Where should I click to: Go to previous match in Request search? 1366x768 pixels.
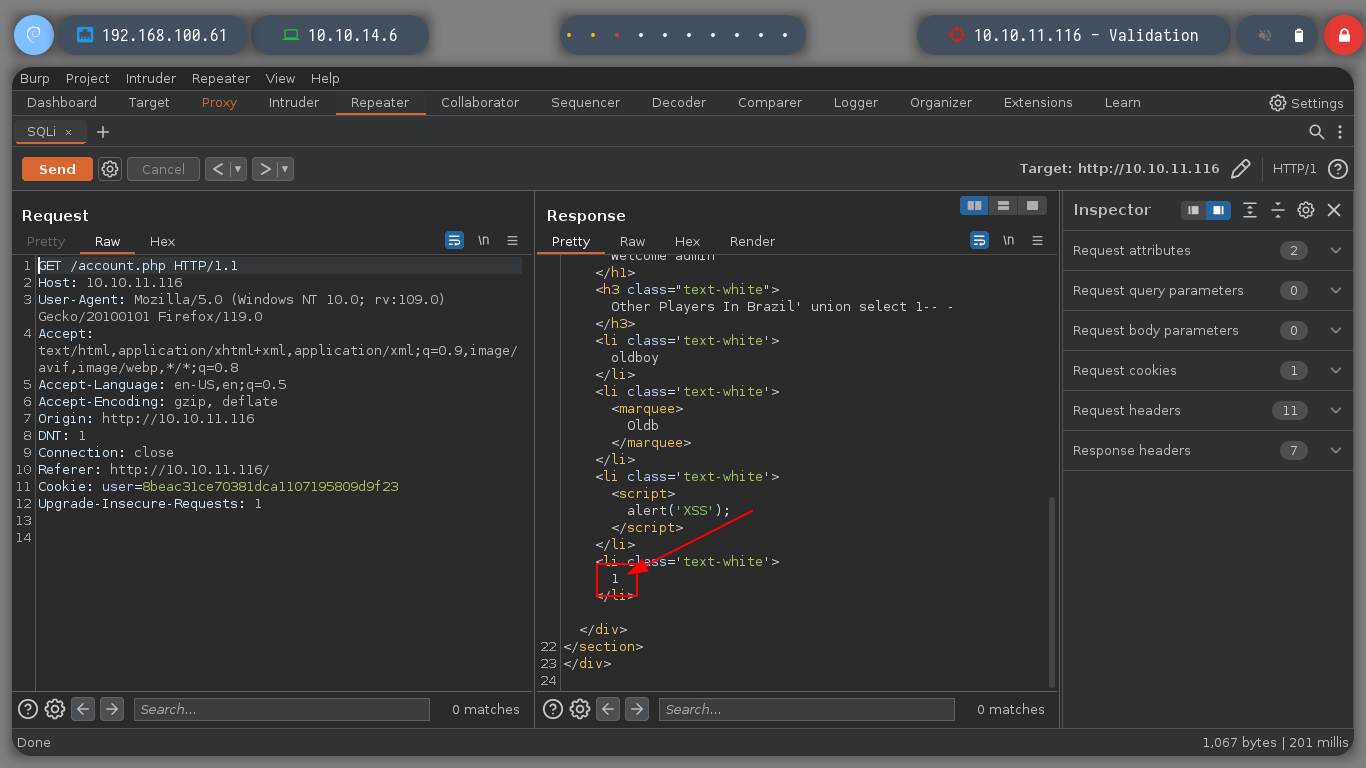click(x=84, y=709)
